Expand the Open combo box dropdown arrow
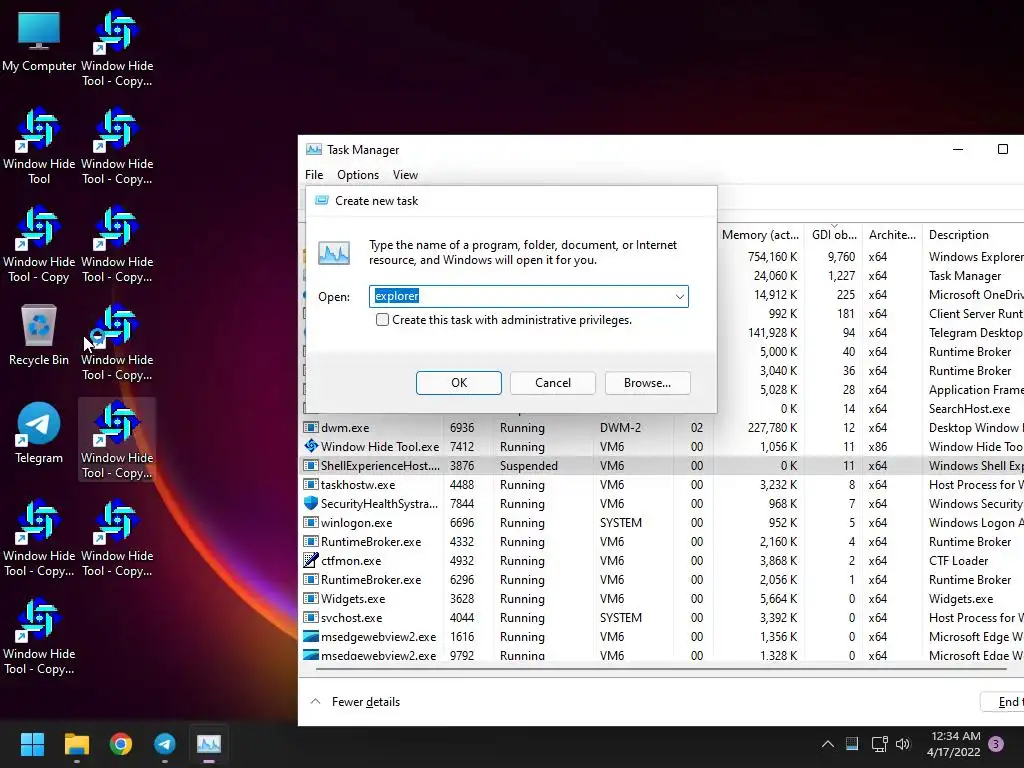 click(x=680, y=296)
